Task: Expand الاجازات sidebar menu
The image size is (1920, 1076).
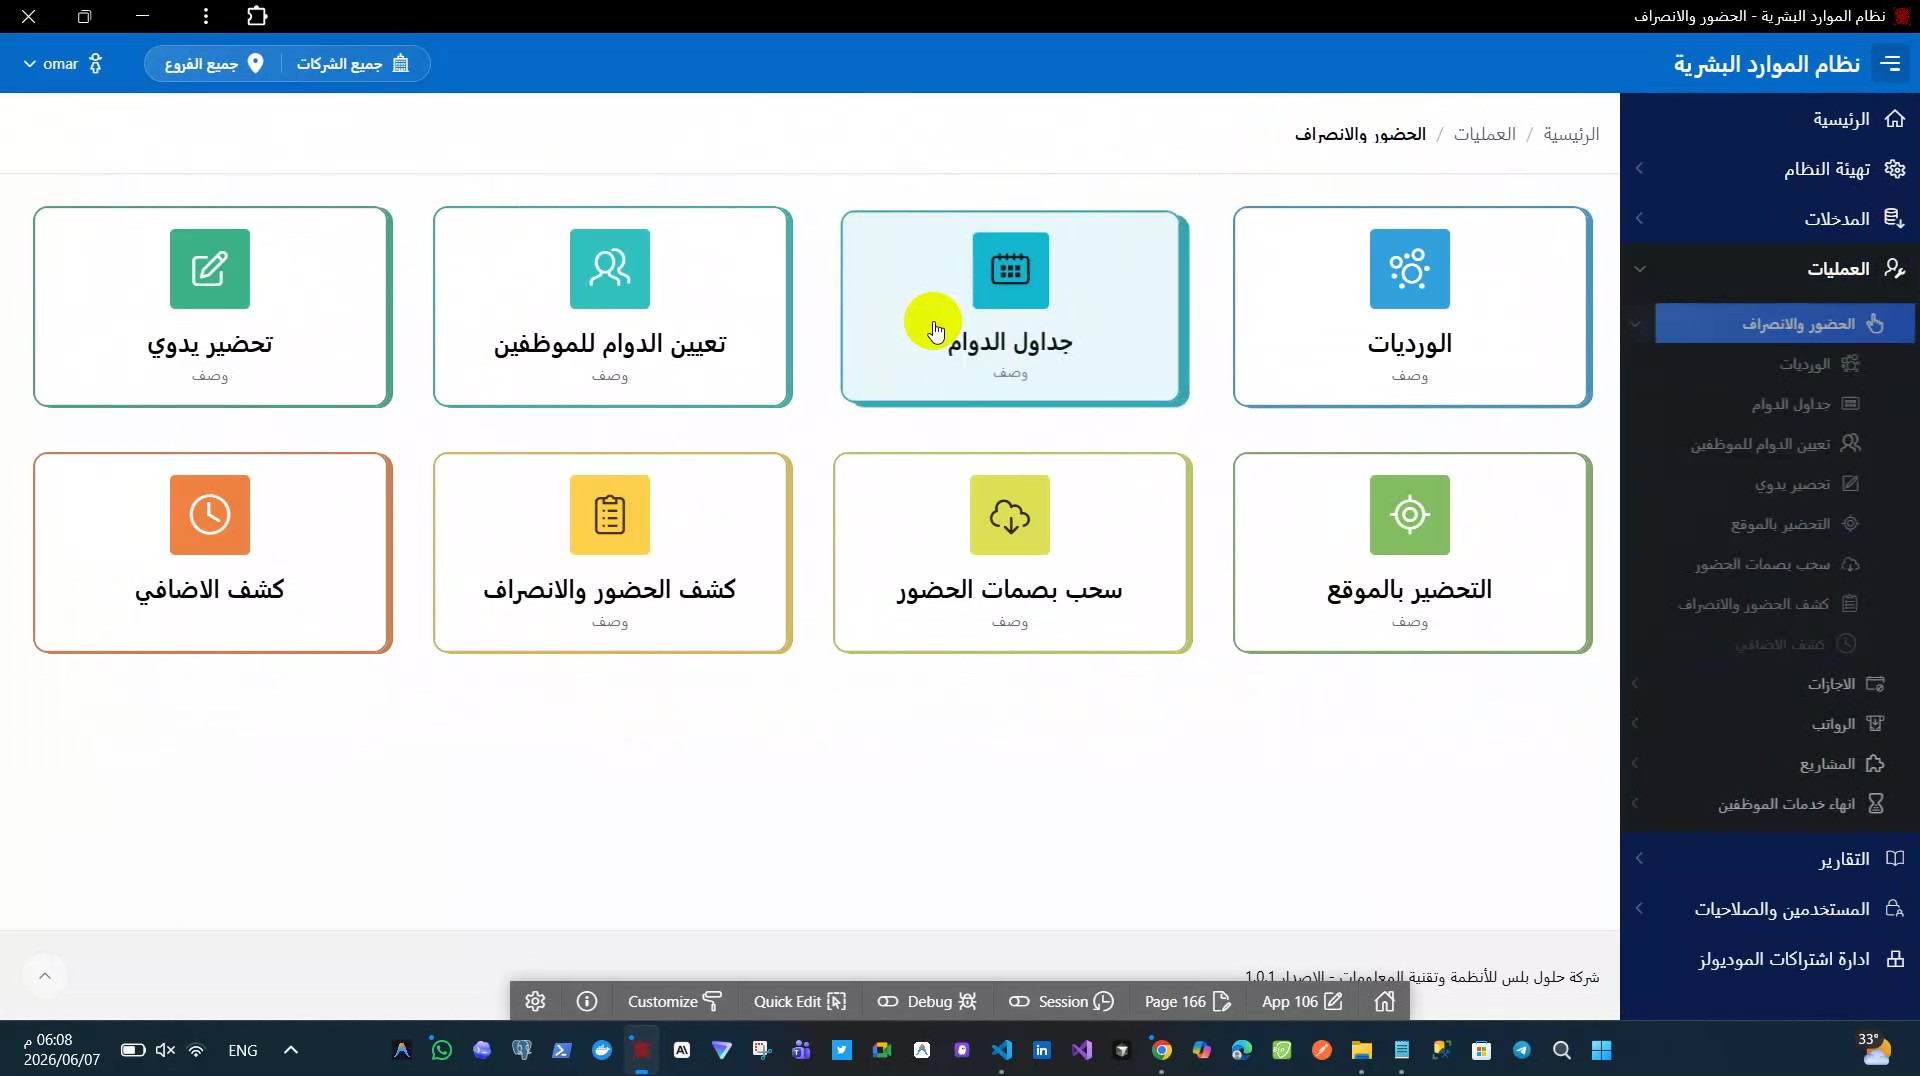Action: click(x=1770, y=684)
